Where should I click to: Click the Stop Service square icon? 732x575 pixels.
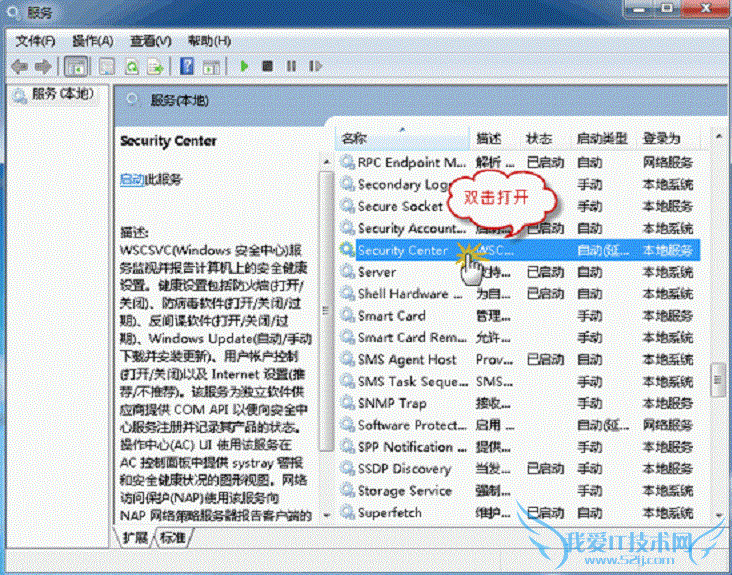point(267,66)
